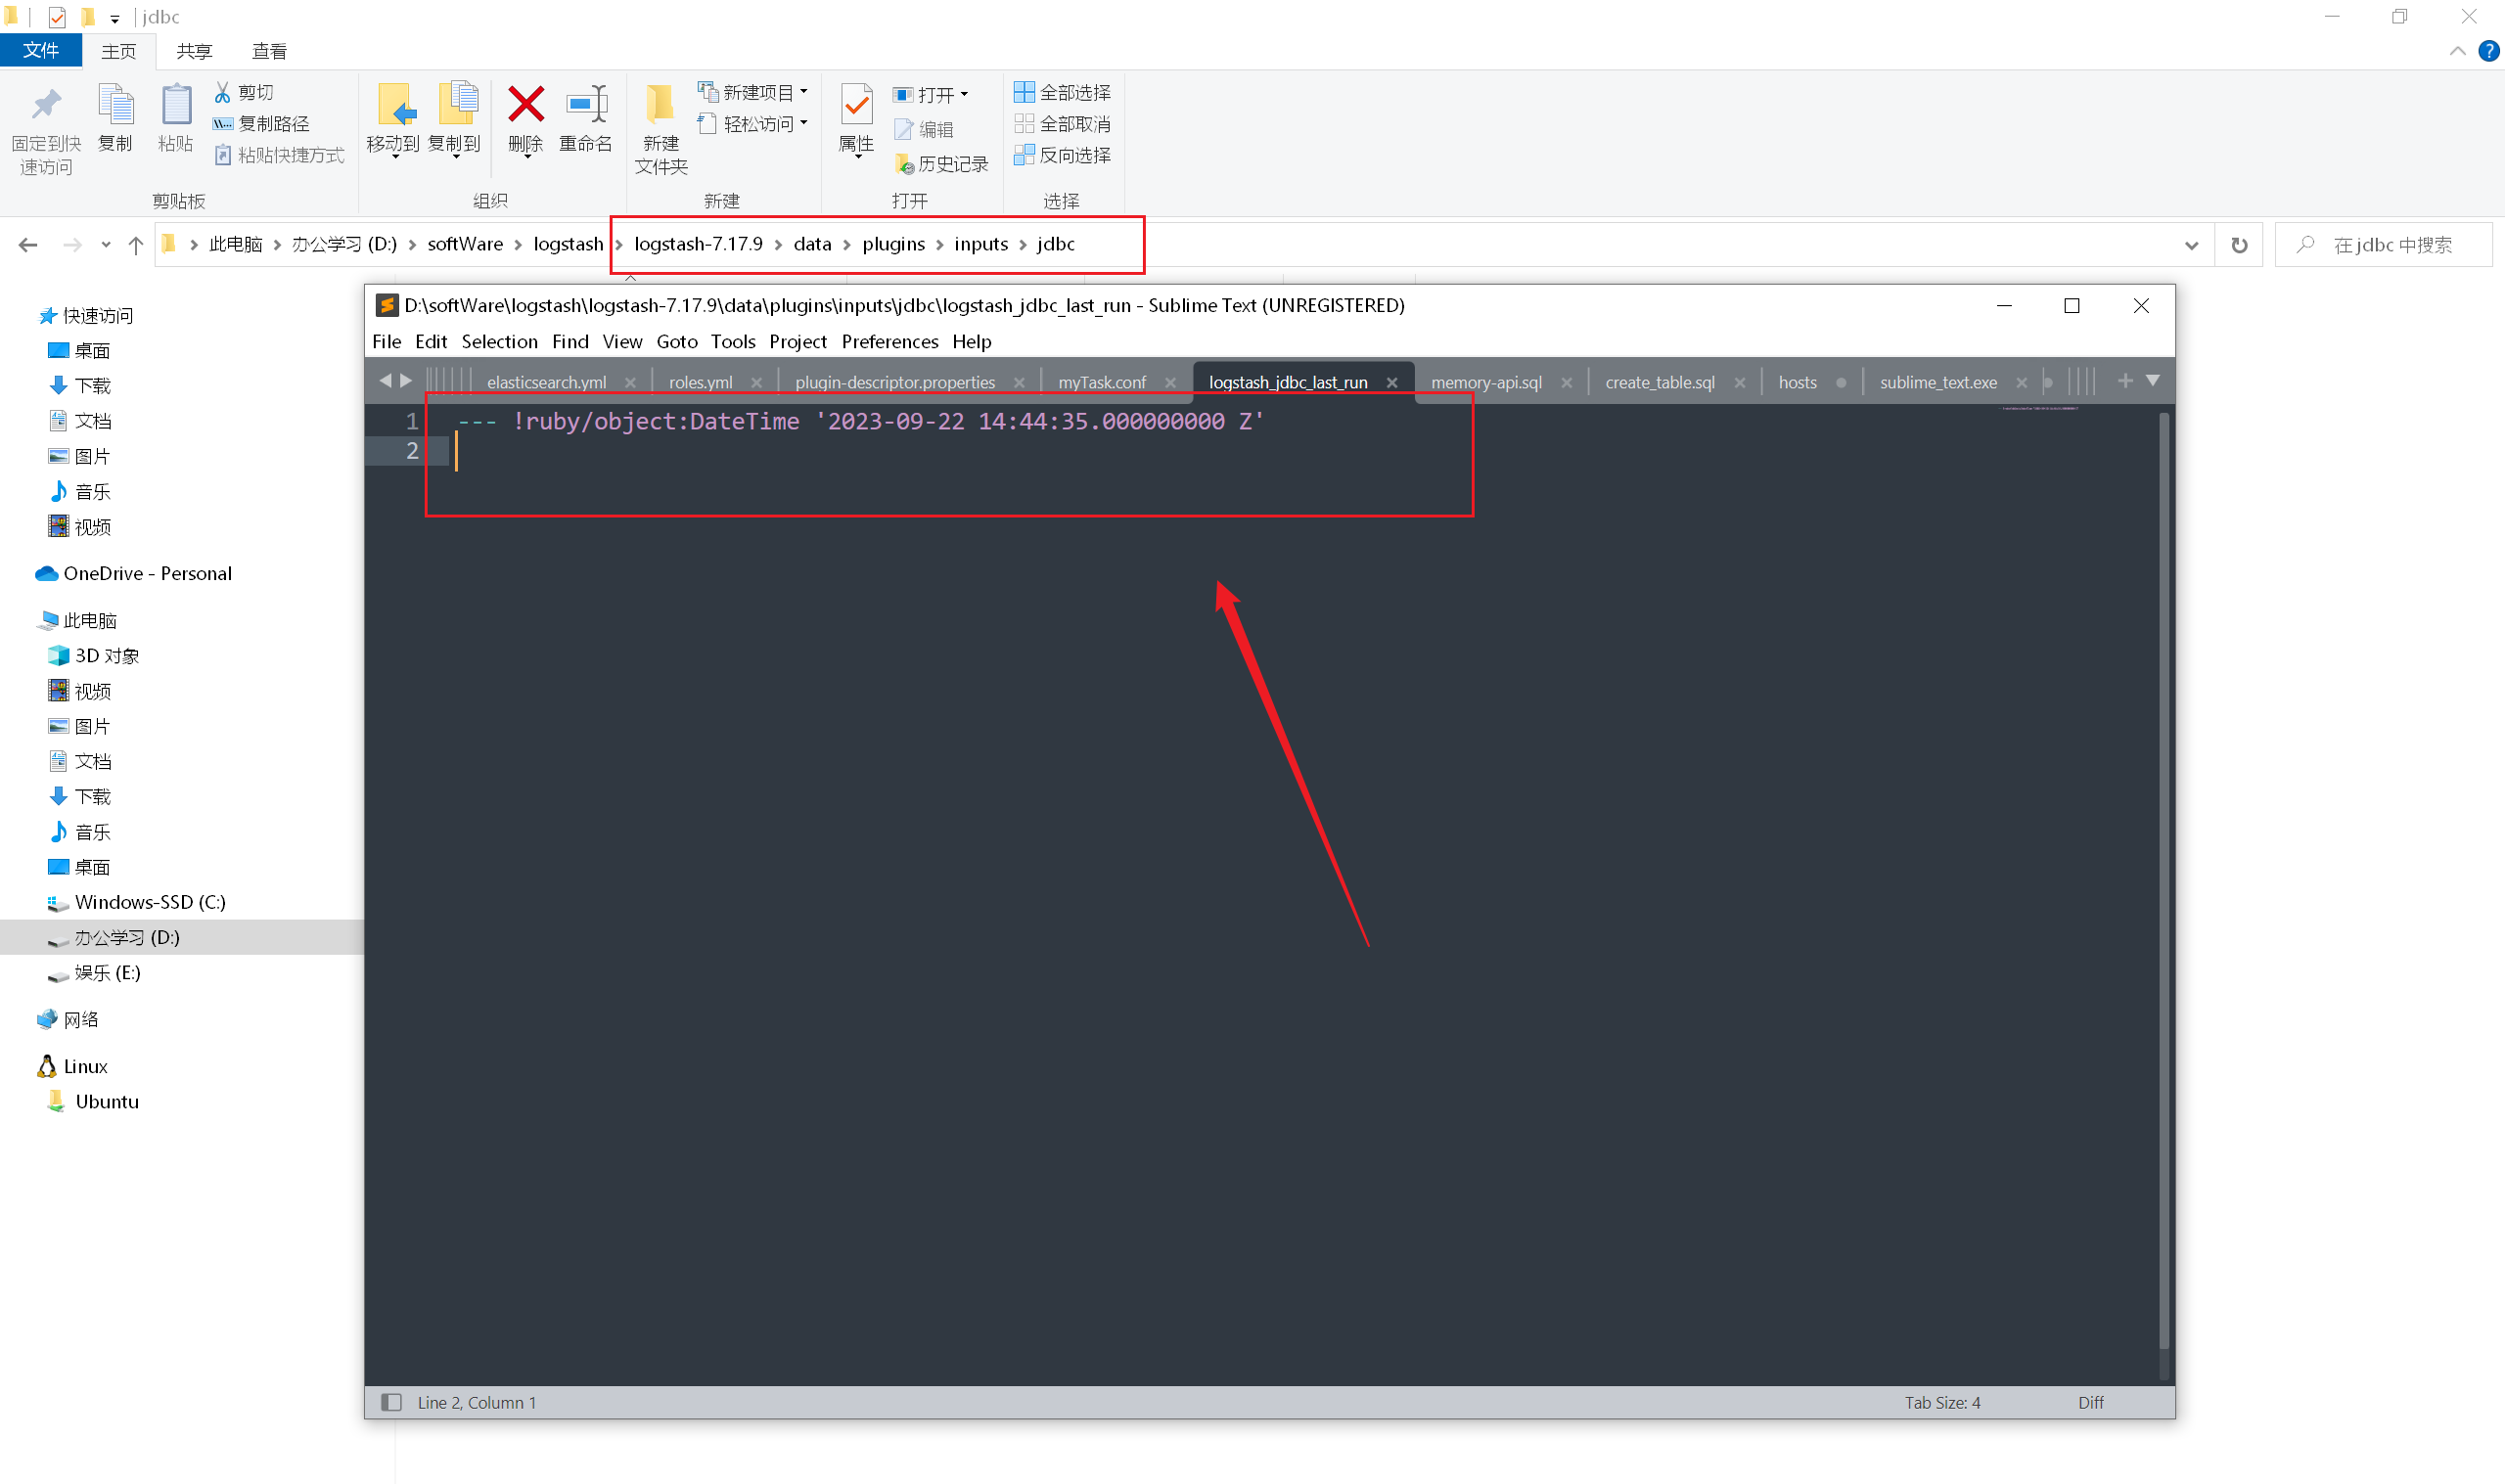Image resolution: width=2505 pixels, height=1484 pixels.
Task: Open Sublime Preferences menu
Action: click(890, 341)
